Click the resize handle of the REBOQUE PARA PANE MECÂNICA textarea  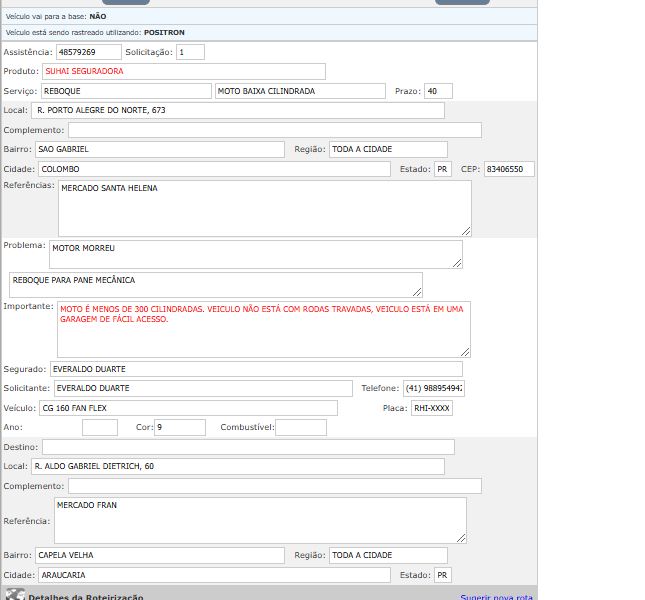click(x=417, y=292)
